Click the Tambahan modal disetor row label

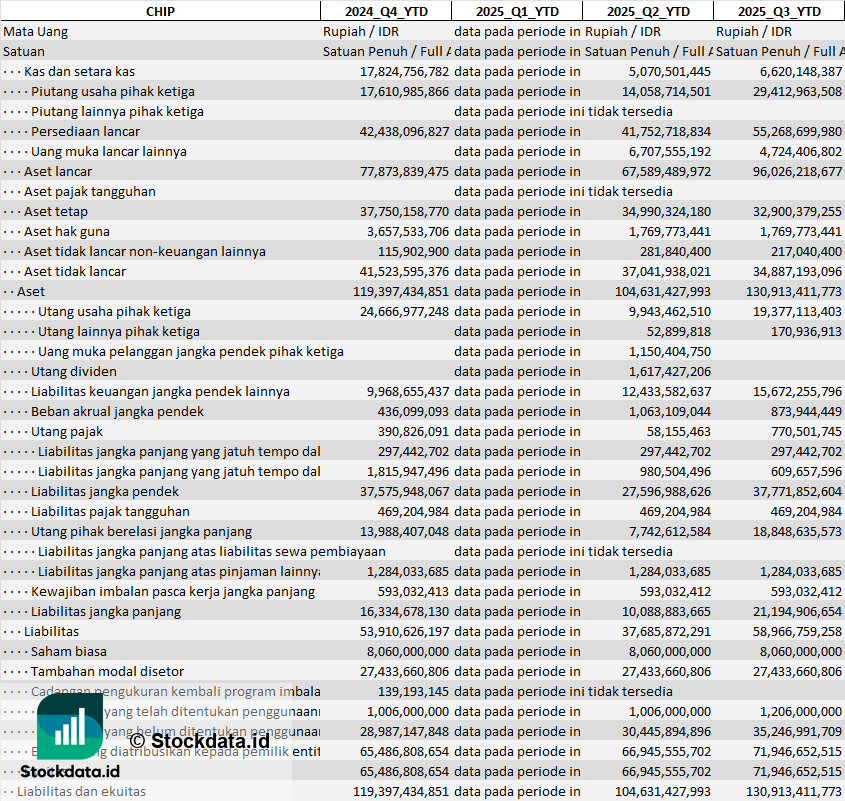[107, 671]
